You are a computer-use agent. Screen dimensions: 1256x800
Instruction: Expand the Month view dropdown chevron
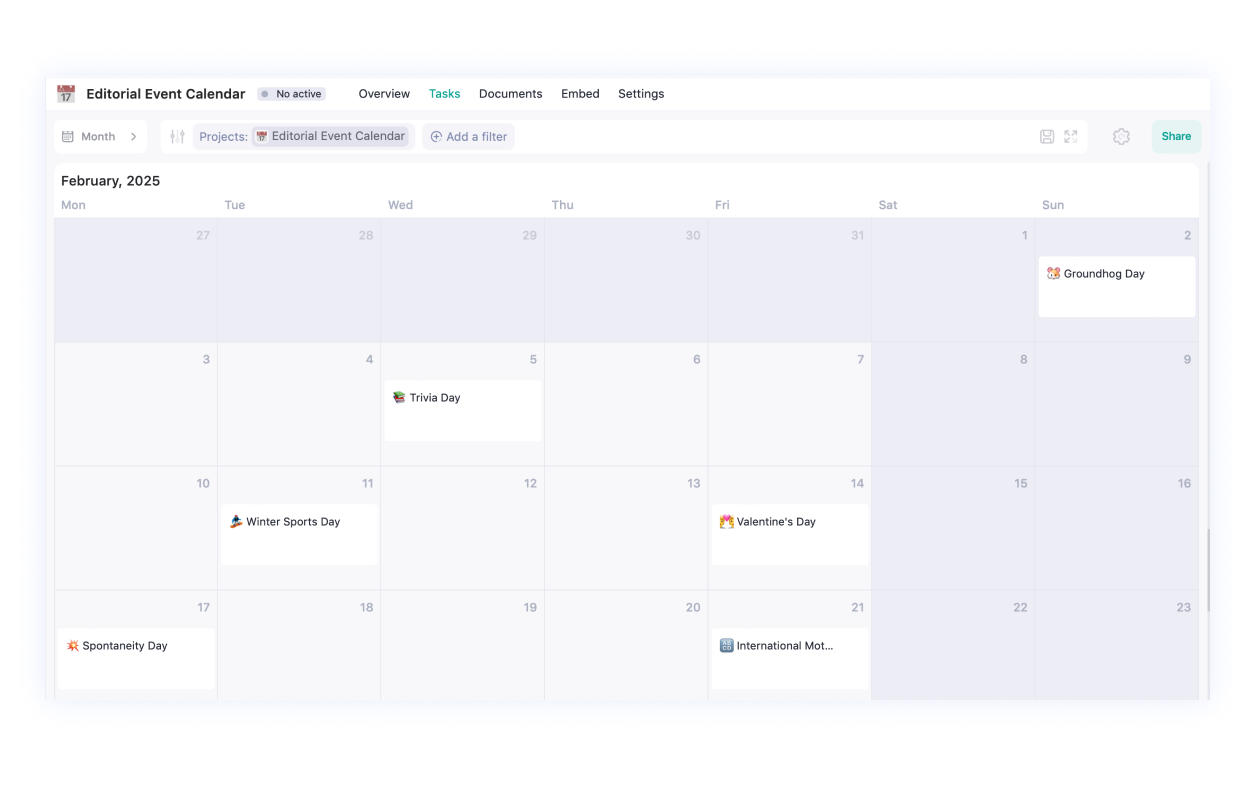[x=133, y=136]
